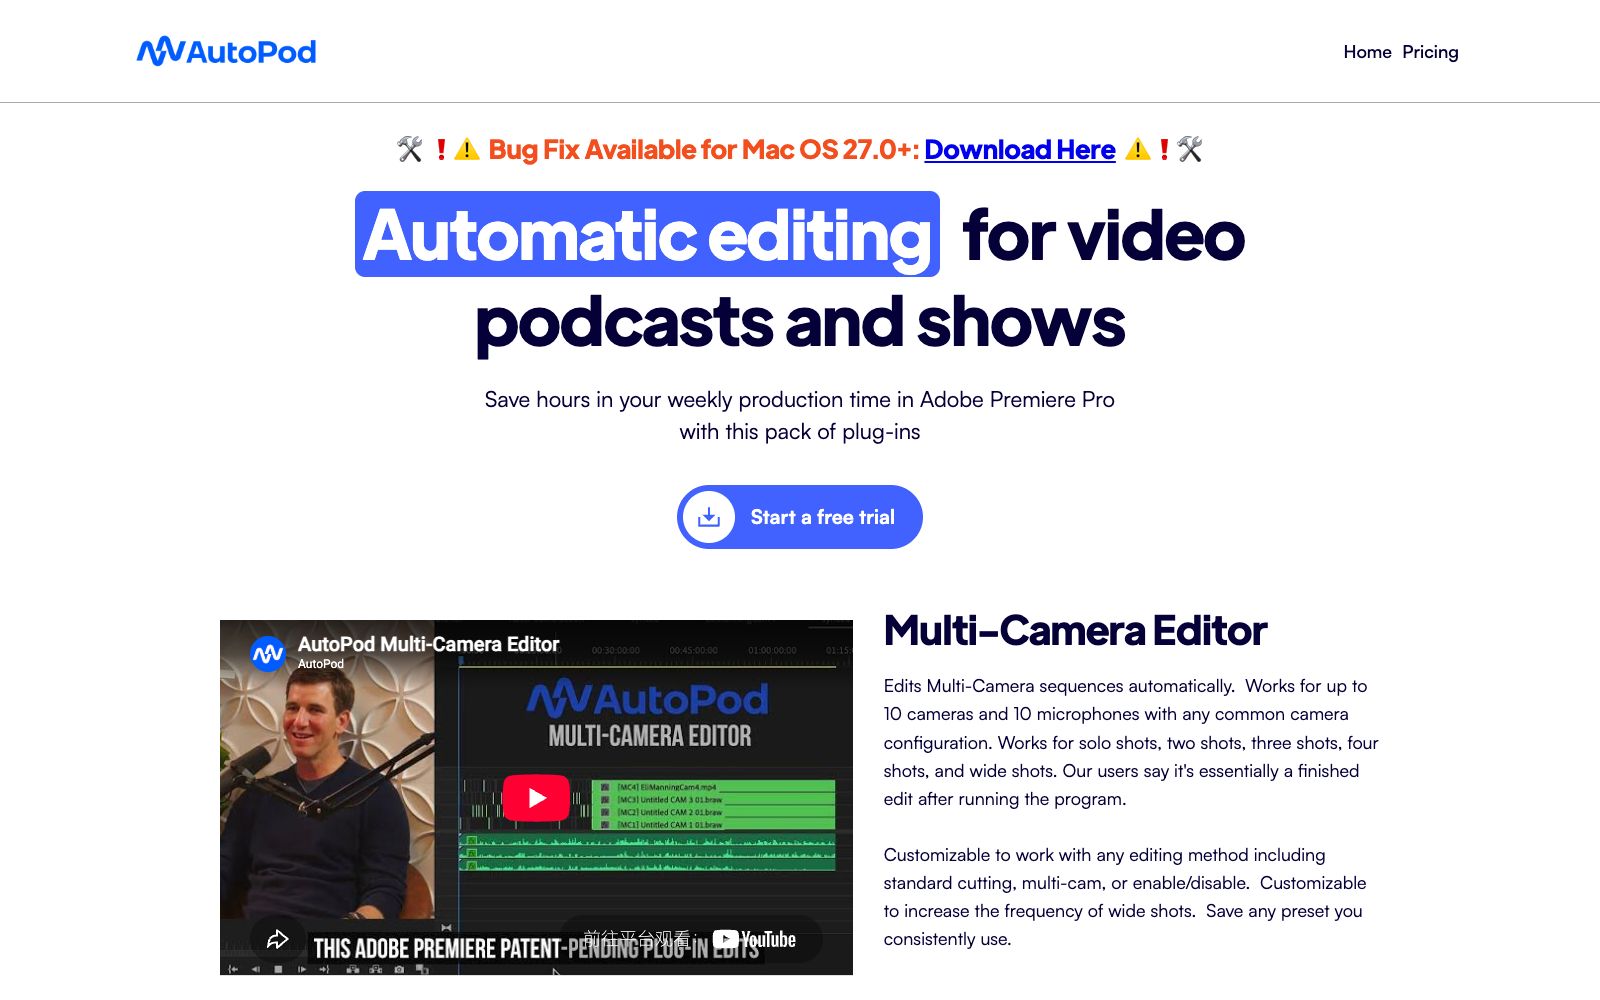
Task: Click the paragraph starting 'Edits Multi-Camera sequences'
Action: pos(1131,742)
